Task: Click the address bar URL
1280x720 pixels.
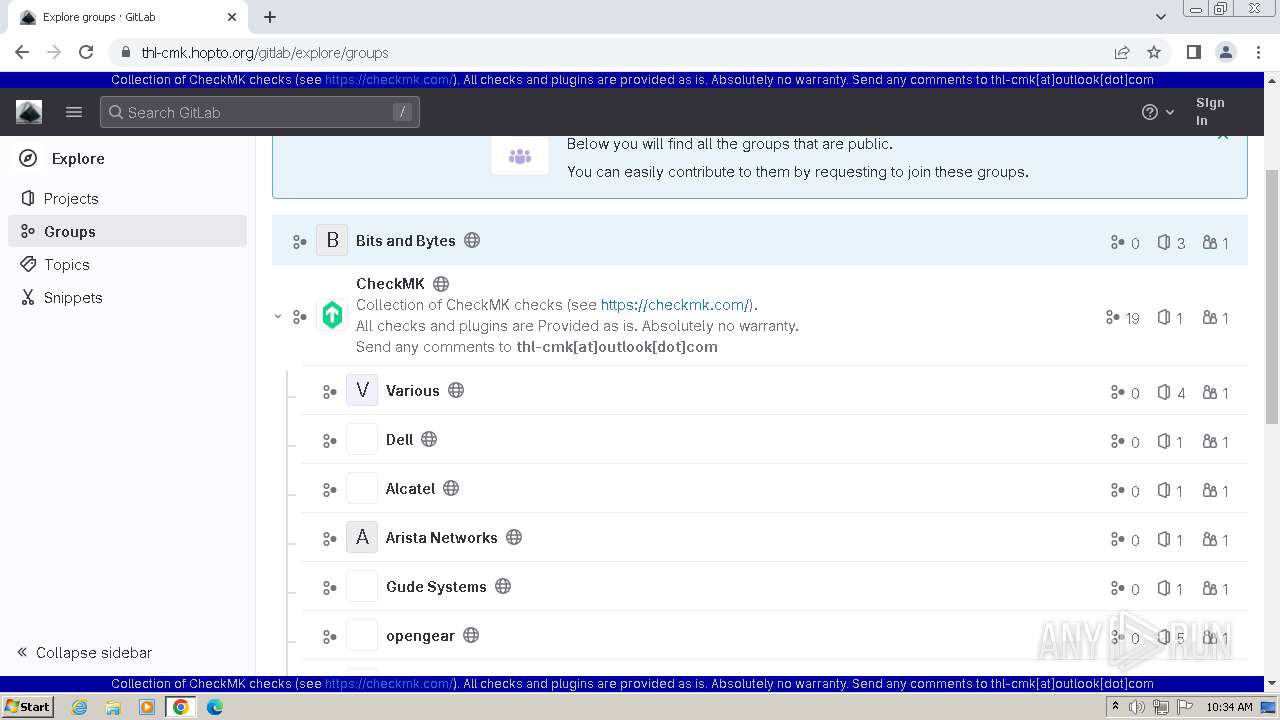Action: [x=265, y=53]
